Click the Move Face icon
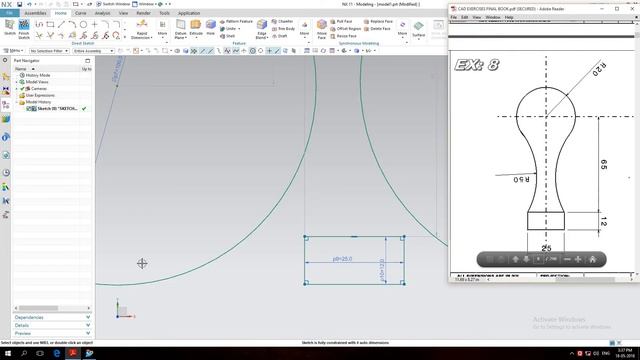 tap(322, 29)
